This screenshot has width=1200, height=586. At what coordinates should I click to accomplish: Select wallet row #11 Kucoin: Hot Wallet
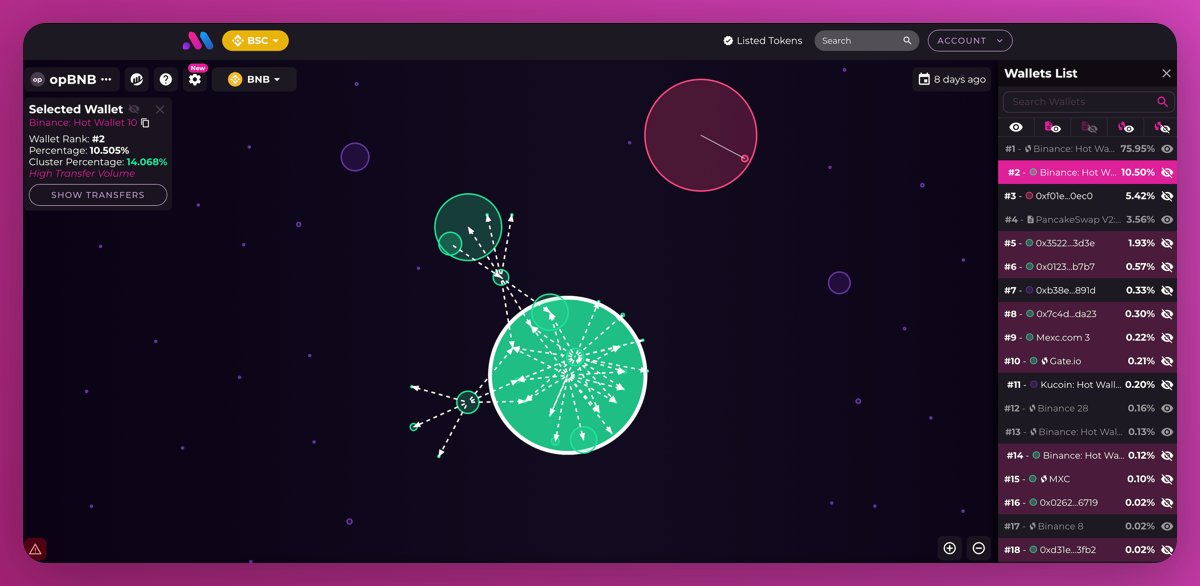pos(1088,384)
